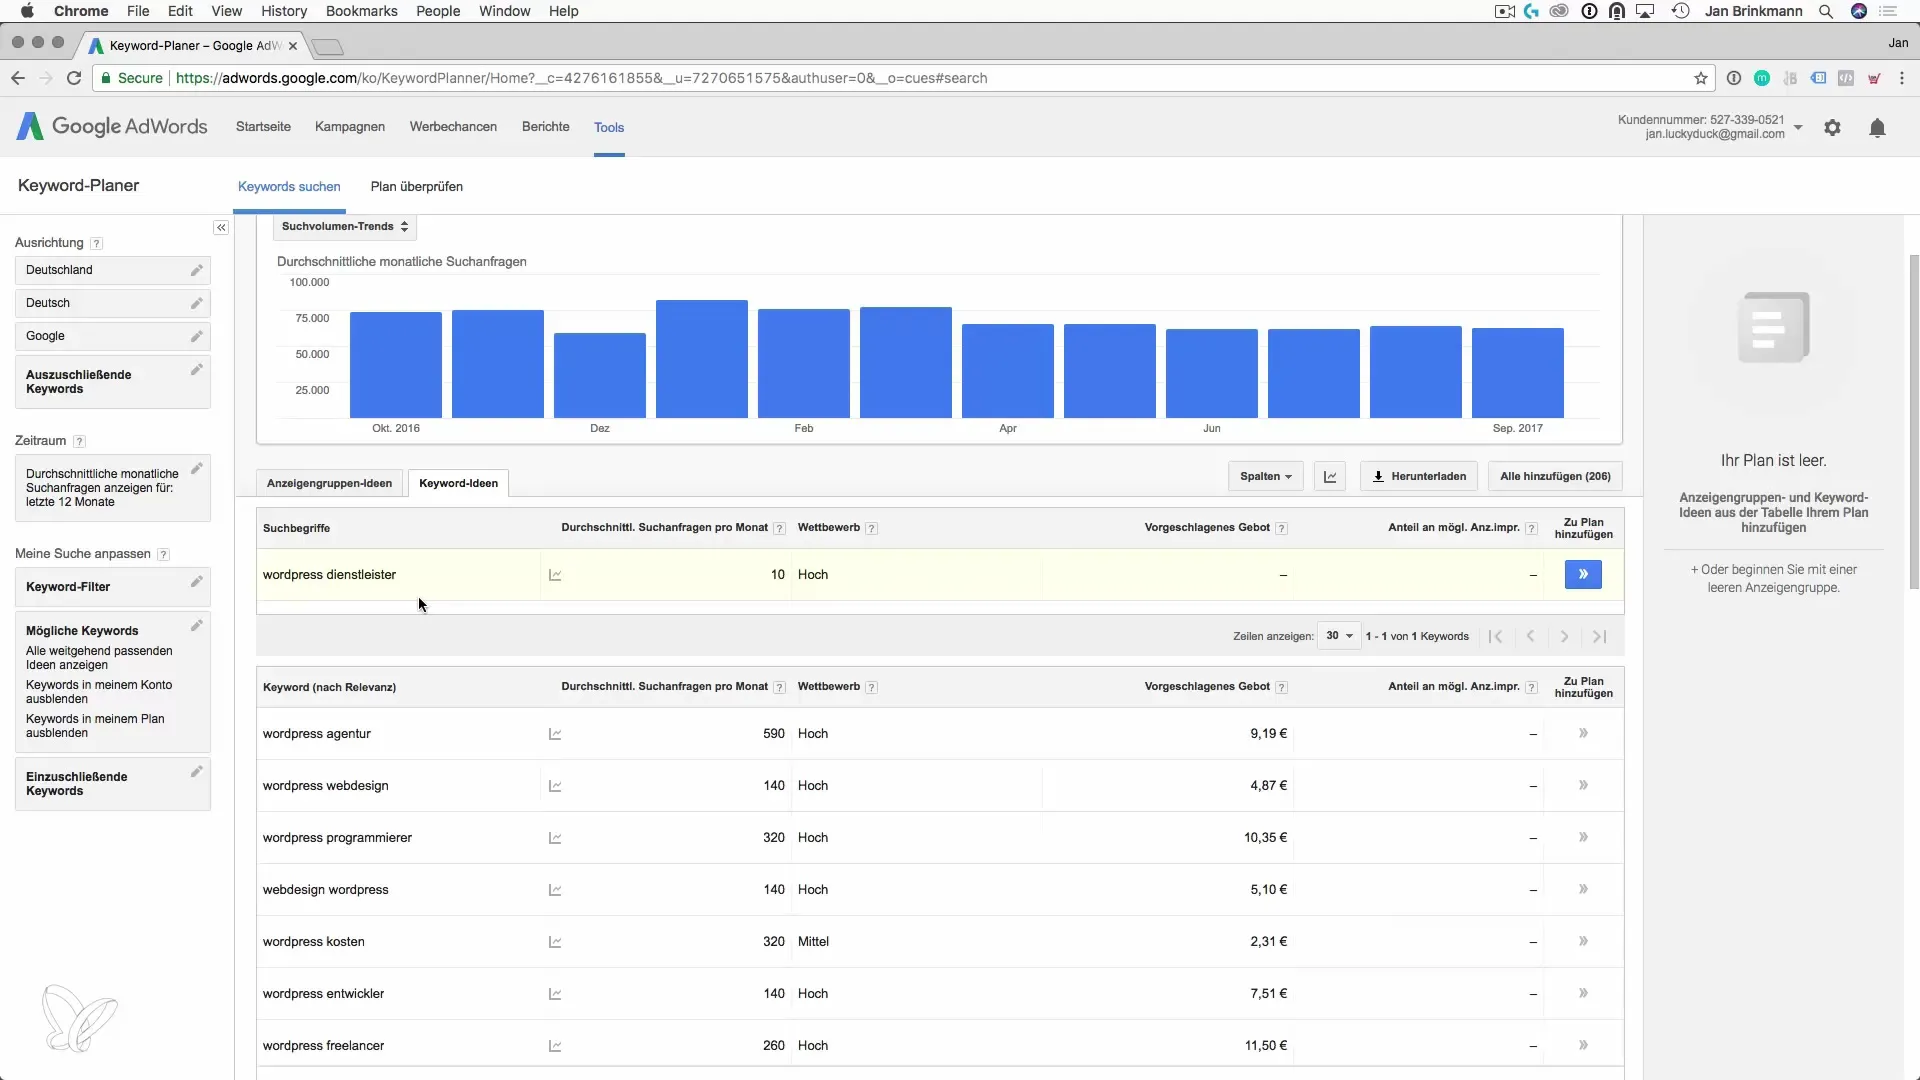The image size is (1920, 1080).
Task: Sort by Keyword (nach Relevanz) header
Action: pyautogui.click(x=329, y=688)
